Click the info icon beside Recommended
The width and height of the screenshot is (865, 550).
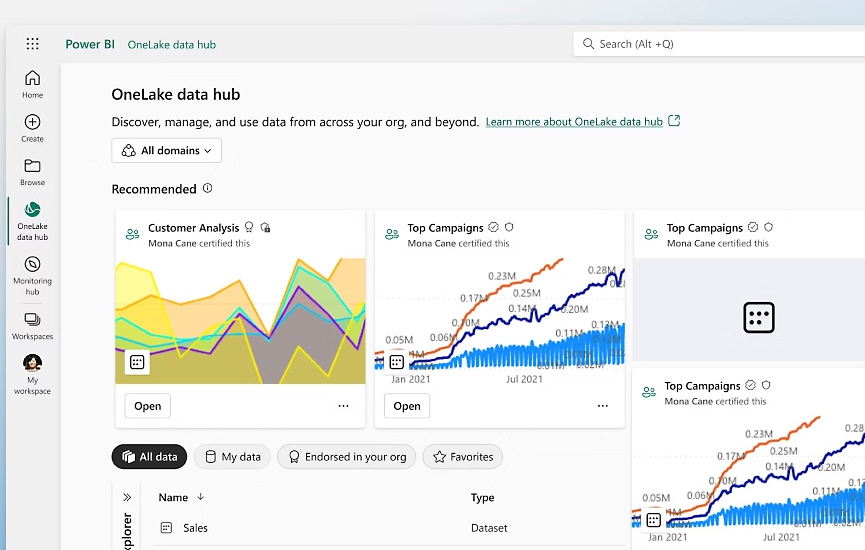[208, 188]
